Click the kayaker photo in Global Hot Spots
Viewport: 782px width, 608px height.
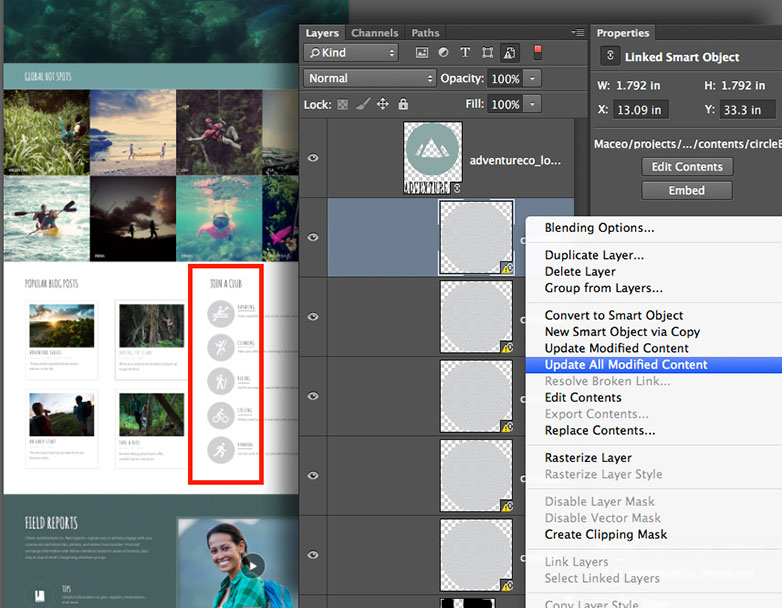coord(46,218)
